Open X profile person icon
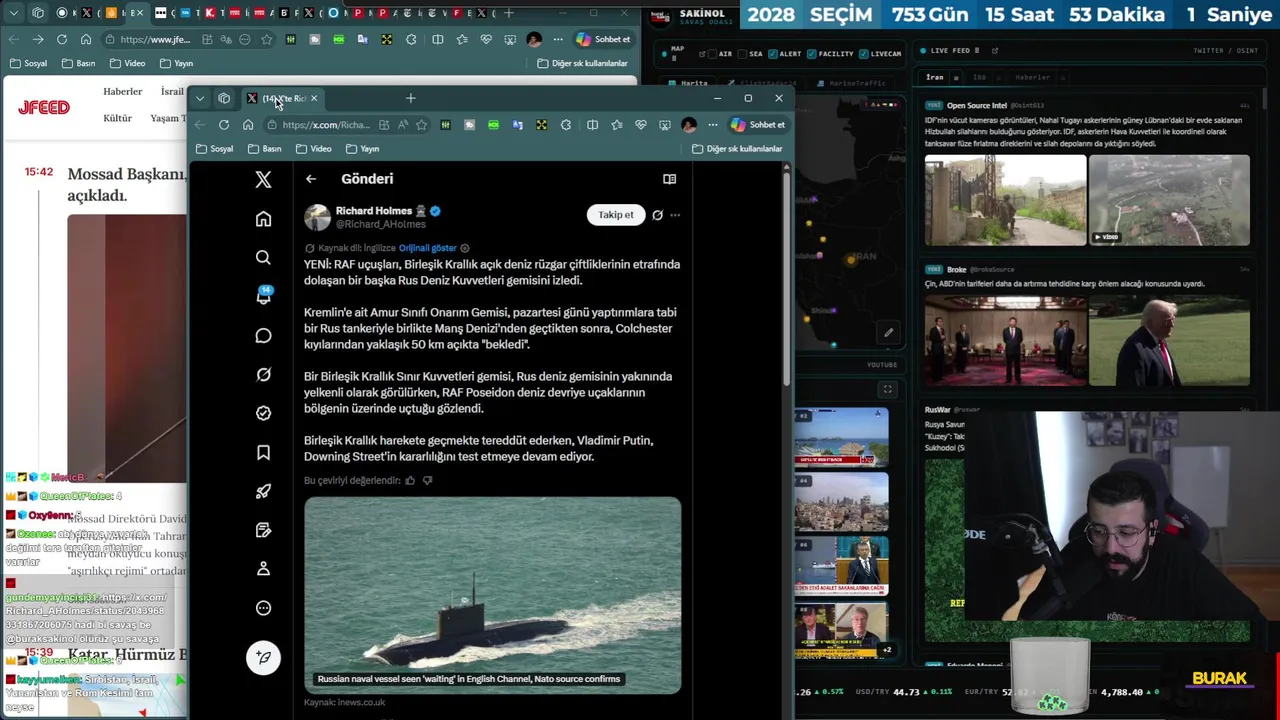The image size is (1280, 720). point(263,568)
